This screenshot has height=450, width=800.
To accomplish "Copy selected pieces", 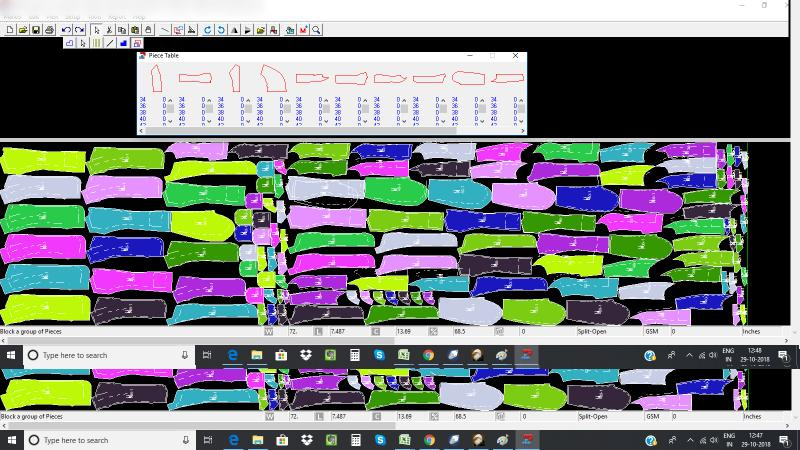I will click(x=121, y=30).
